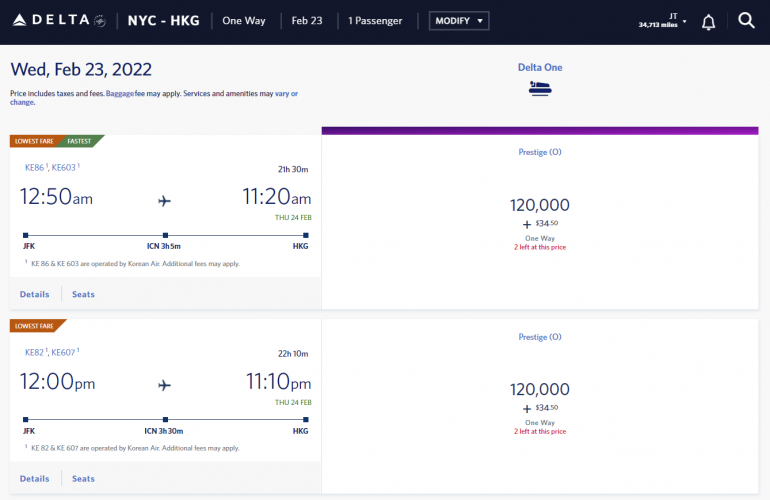Viewport: 770px width, 500px height.
Task: Click ICN 3h 5m layover stop marker
Action: (165, 236)
